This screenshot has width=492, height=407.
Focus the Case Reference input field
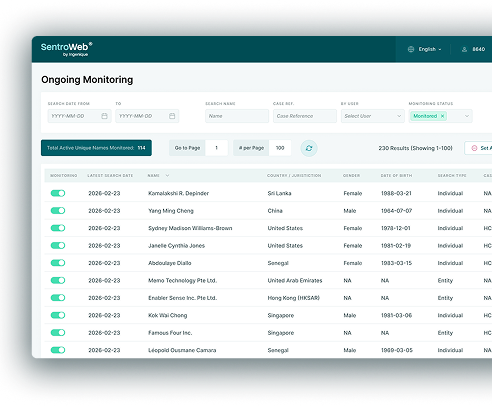[305, 116]
